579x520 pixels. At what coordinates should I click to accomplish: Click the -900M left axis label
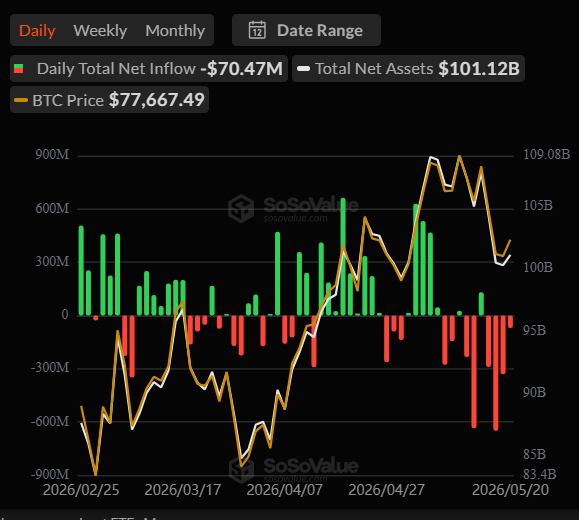point(50,475)
